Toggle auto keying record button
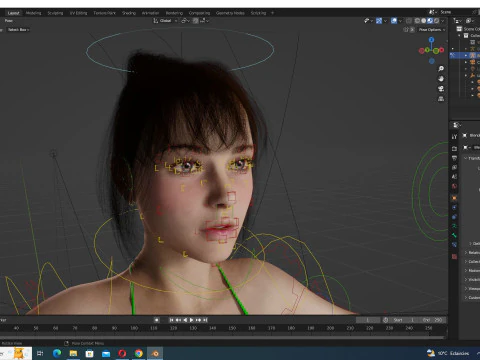This screenshot has height=360, width=480. pos(156,320)
